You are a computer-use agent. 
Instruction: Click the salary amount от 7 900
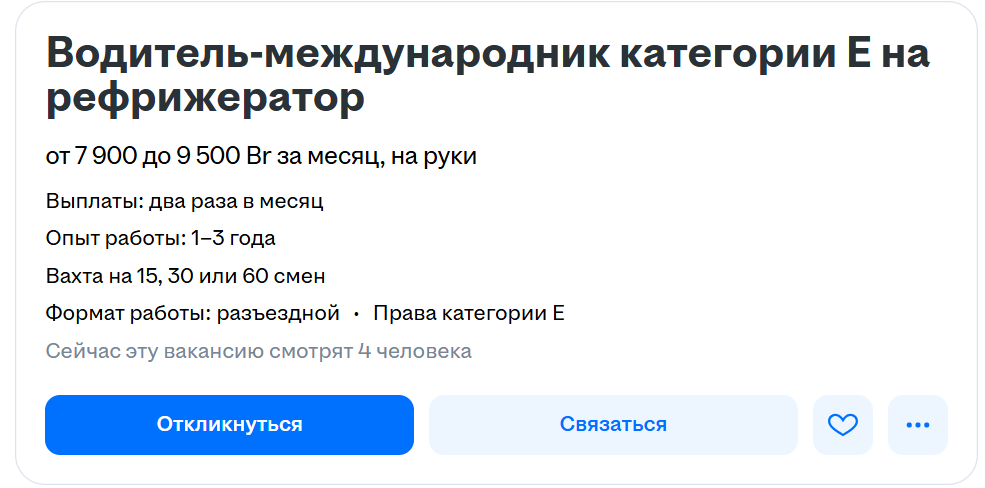pyautogui.click(x=94, y=156)
